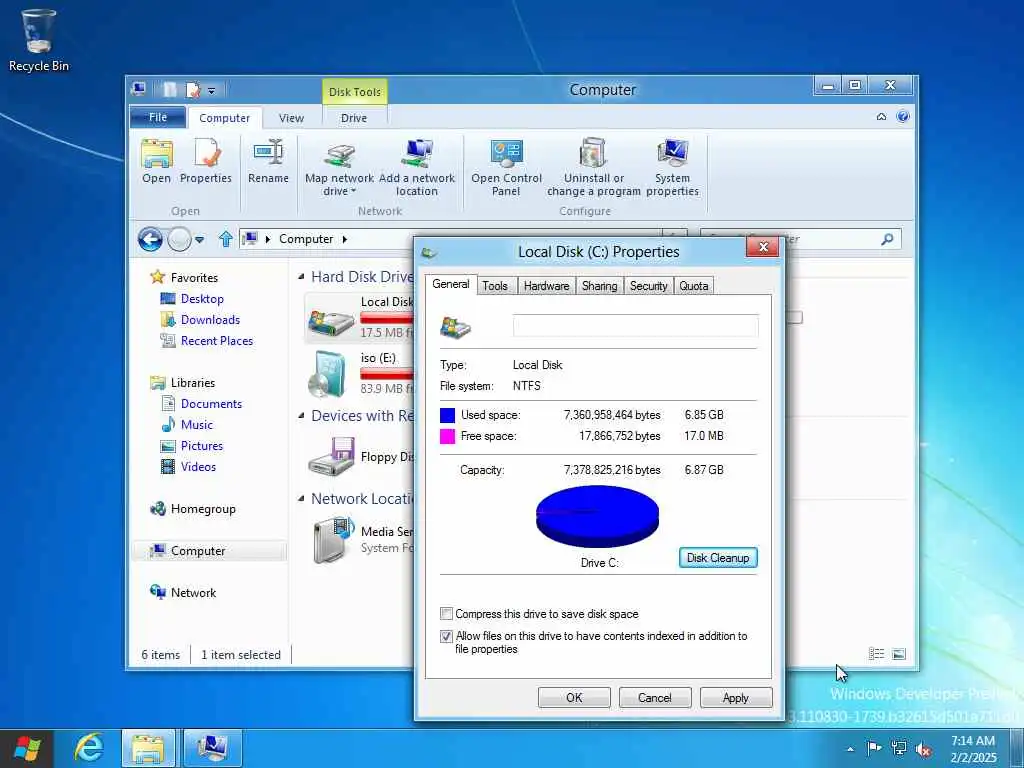Click OK in Properties dialog
This screenshot has height=768, width=1024.
(574, 697)
